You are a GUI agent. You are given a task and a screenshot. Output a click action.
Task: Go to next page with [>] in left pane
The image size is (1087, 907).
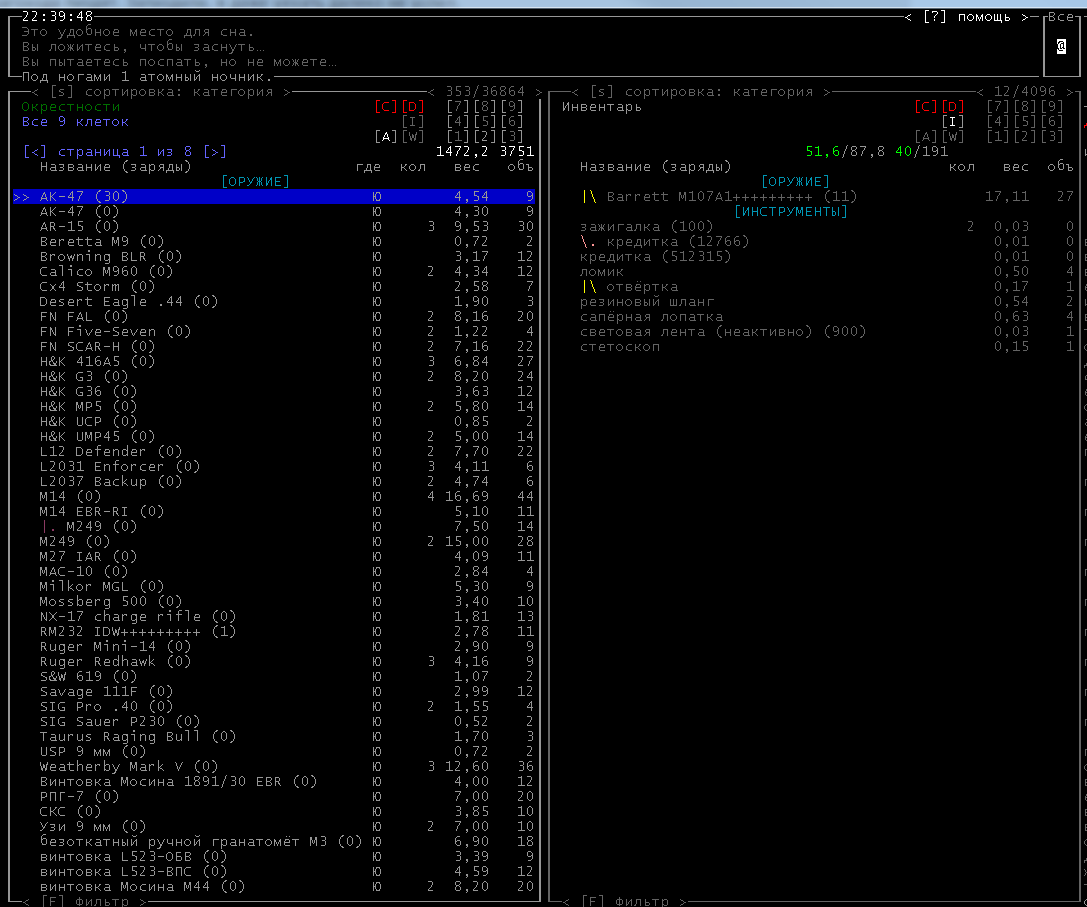click(x=215, y=151)
